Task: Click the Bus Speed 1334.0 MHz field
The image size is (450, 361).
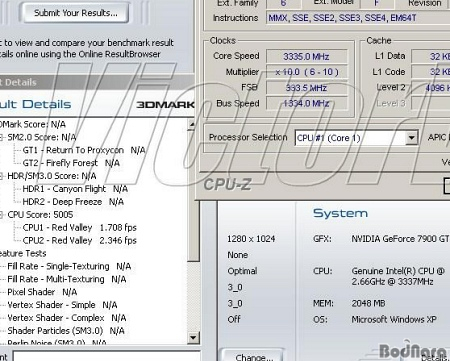Action: pyautogui.click(x=306, y=103)
